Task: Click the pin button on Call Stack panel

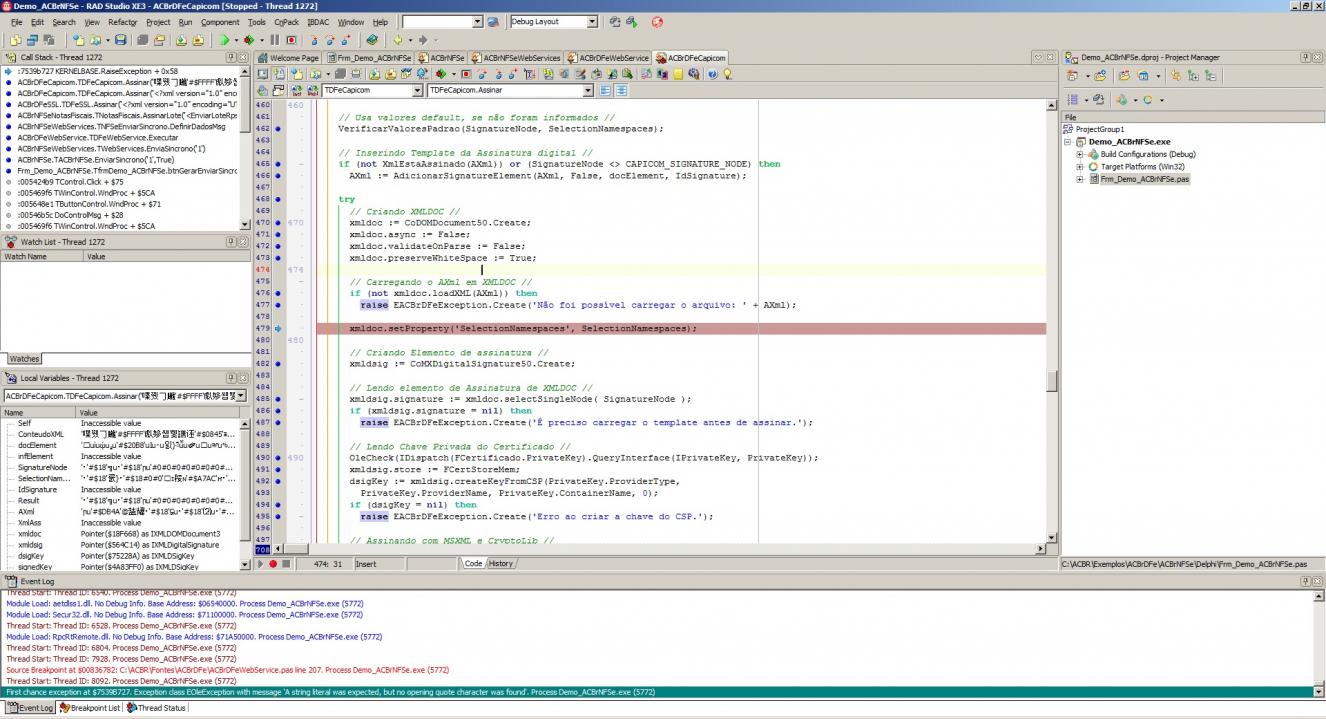Action: click(x=230, y=58)
